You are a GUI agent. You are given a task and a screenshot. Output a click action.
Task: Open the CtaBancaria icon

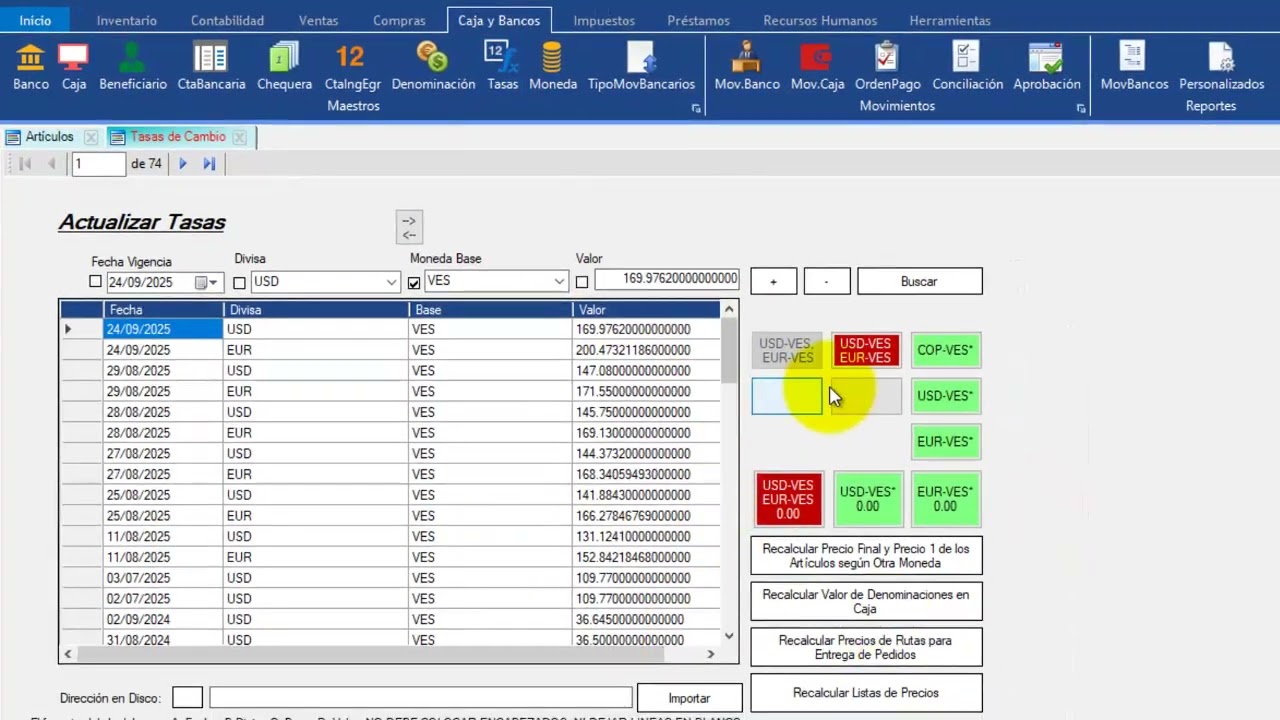point(211,66)
